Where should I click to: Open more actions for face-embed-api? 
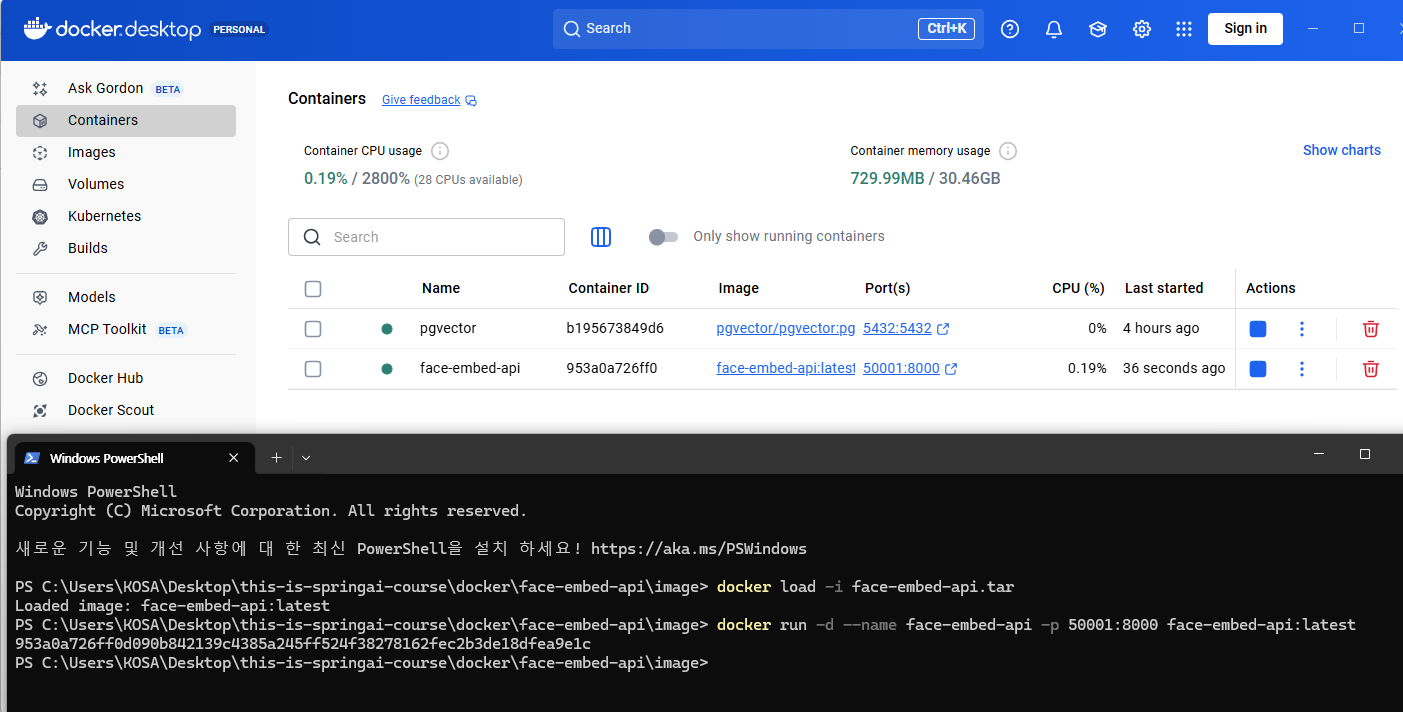click(x=1301, y=369)
